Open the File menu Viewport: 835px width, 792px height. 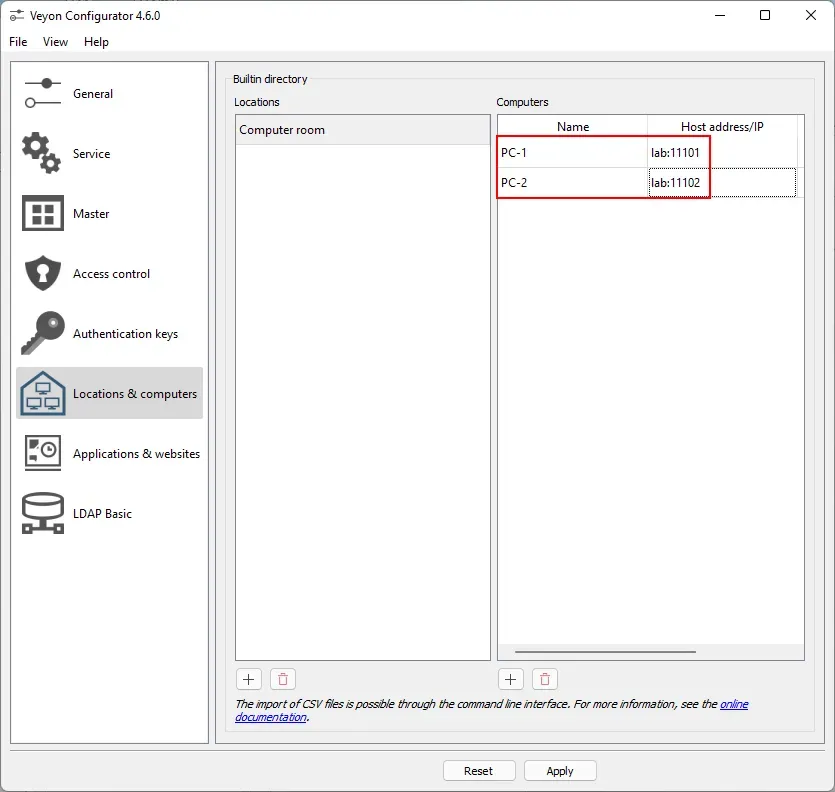pyautogui.click(x=18, y=42)
